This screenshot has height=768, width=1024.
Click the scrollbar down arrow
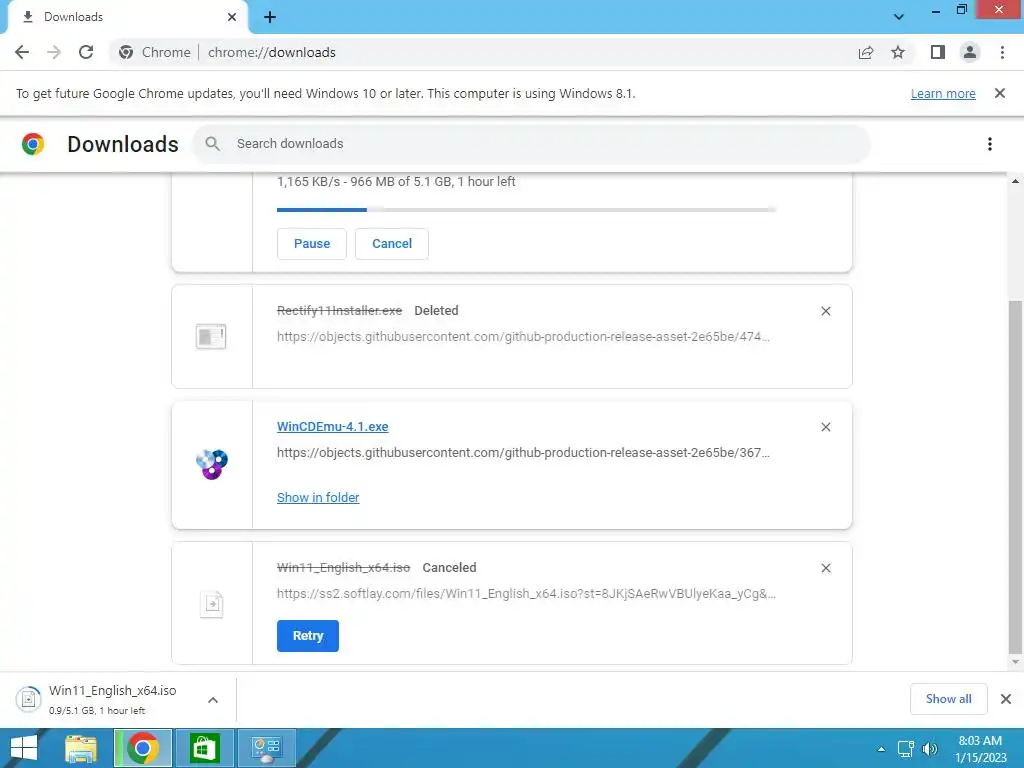click(1015, 662)
